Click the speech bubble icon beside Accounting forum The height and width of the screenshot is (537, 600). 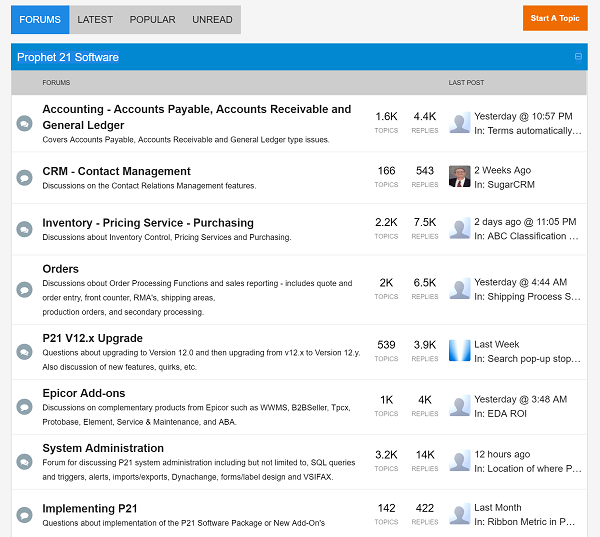[x=24, y=124]
